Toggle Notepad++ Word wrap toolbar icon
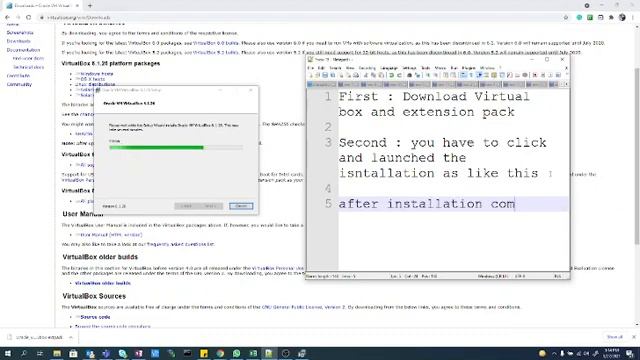640x360 pixels. click(463, 76)
